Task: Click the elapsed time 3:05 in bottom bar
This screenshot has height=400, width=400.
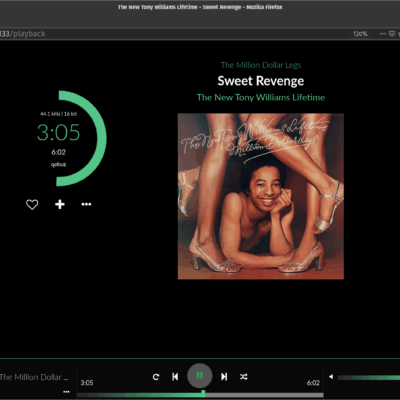Action: click(87, 383)
